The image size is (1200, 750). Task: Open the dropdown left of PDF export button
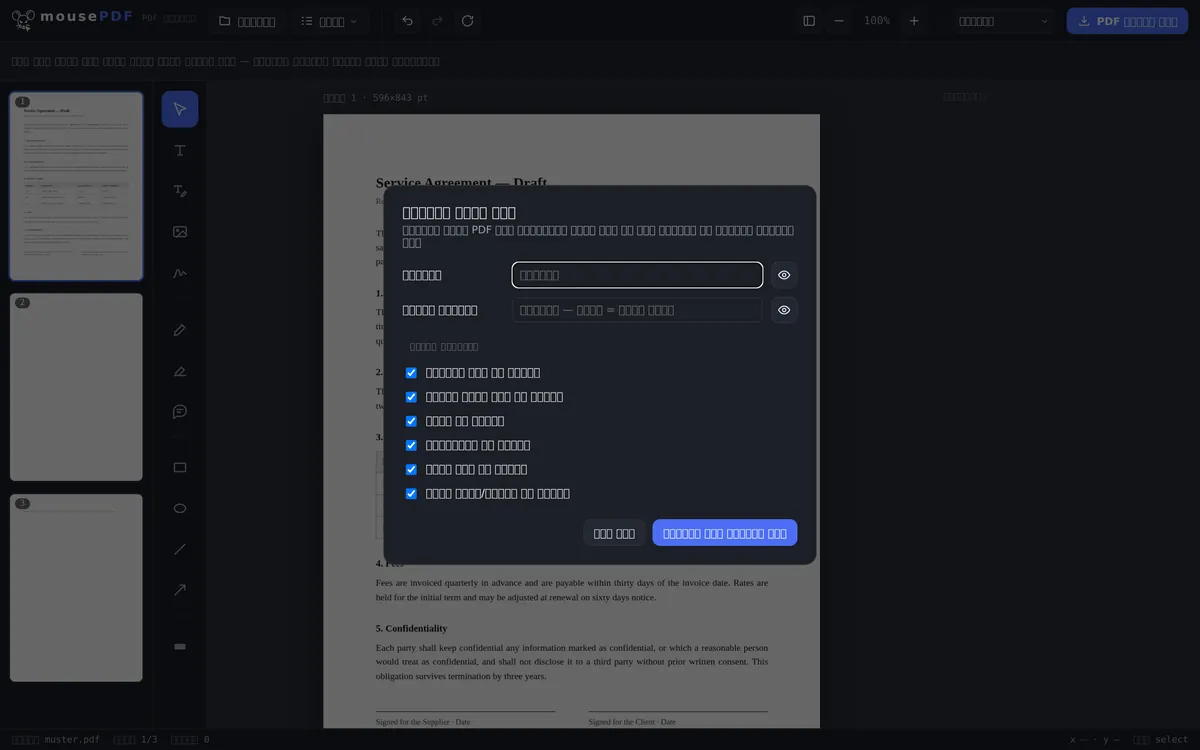(1004, 21)
